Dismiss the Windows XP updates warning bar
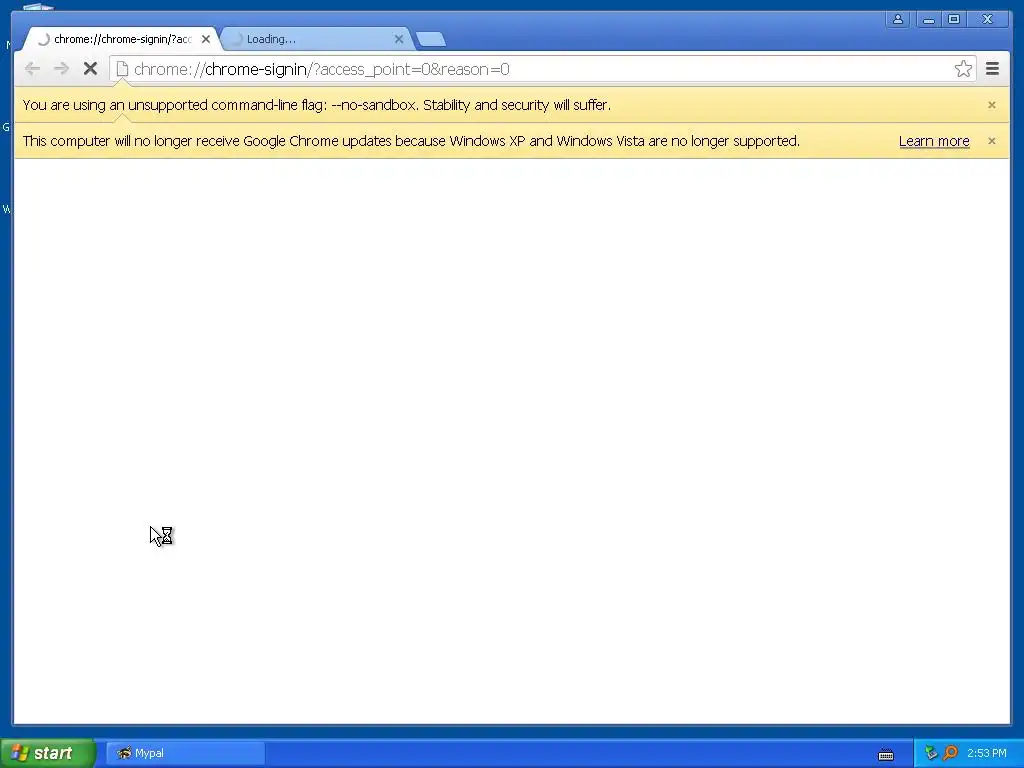This screenshot has height=768, width=1024. pos(991,141)
